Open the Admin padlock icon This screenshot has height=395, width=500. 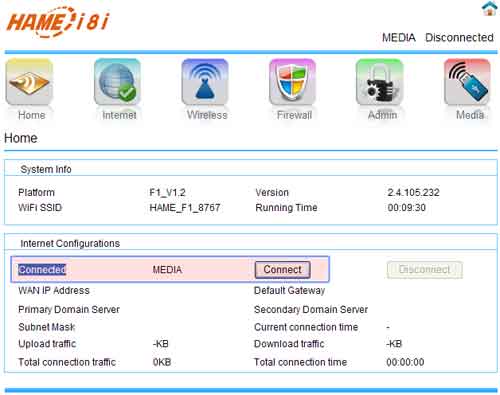tap(380, 82)
